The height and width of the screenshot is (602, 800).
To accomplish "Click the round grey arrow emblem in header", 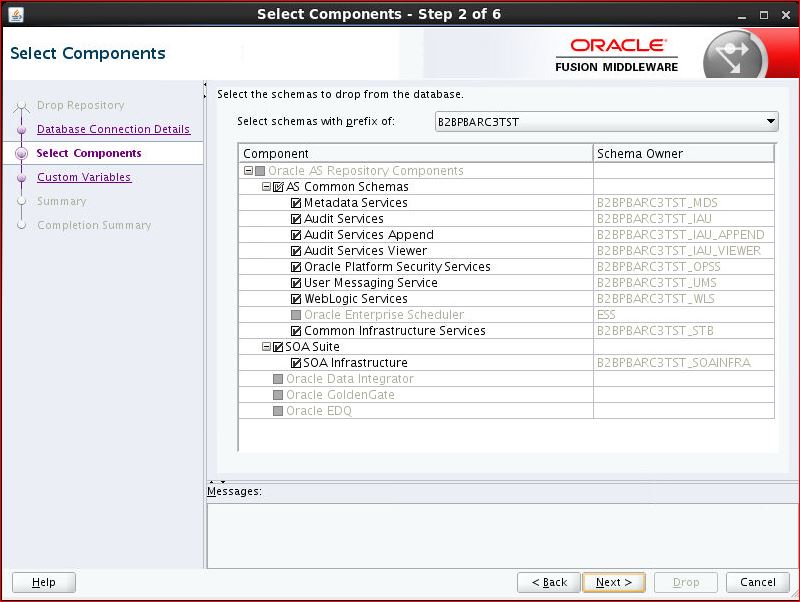I will [733, 56].
